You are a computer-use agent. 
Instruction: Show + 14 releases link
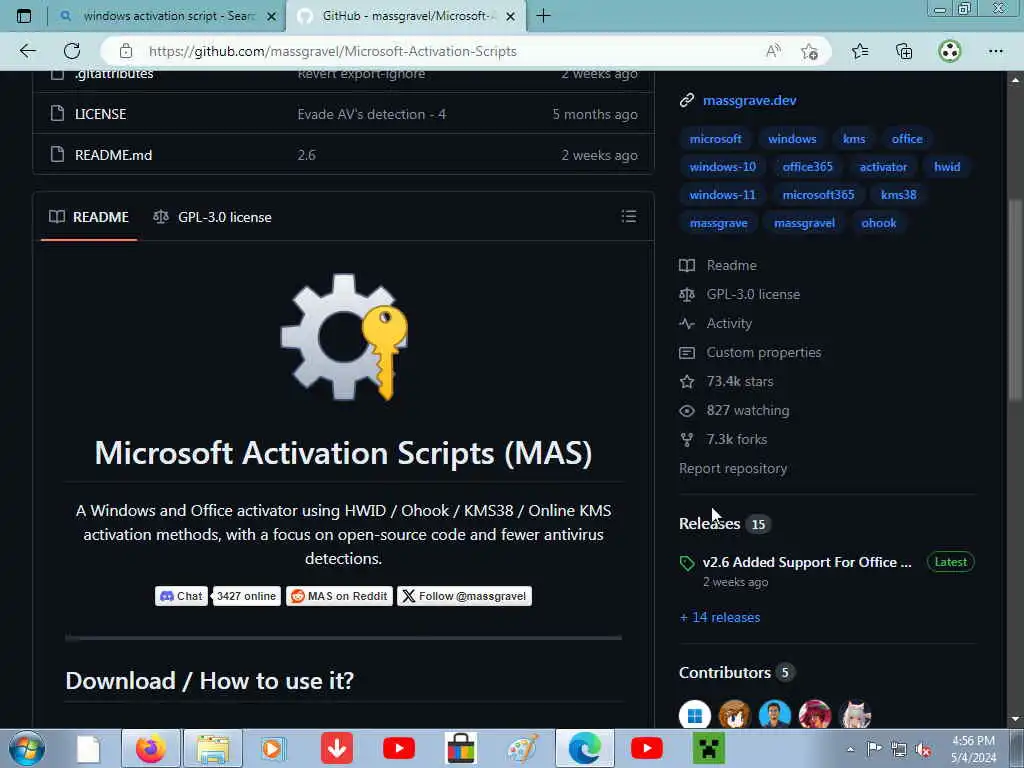tap(720, 617)
